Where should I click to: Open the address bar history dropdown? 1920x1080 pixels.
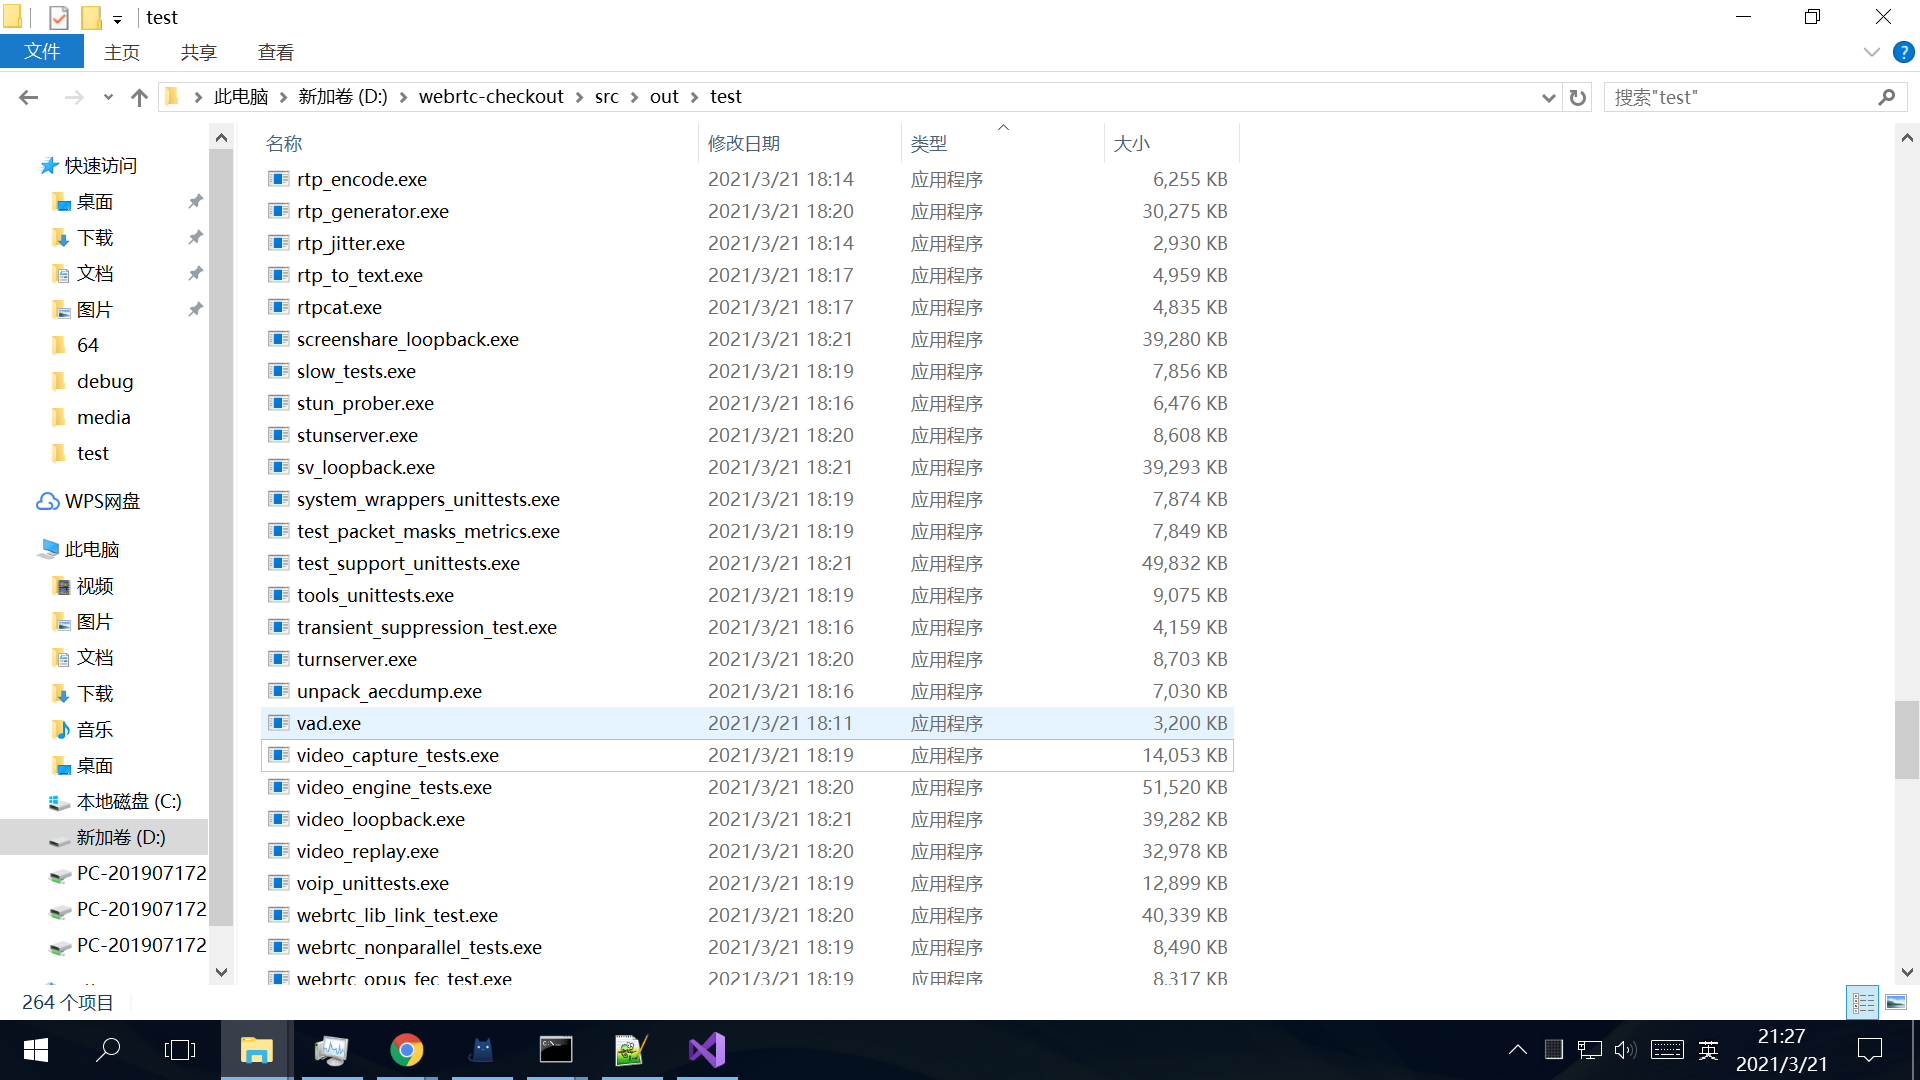click(1548, 97)
